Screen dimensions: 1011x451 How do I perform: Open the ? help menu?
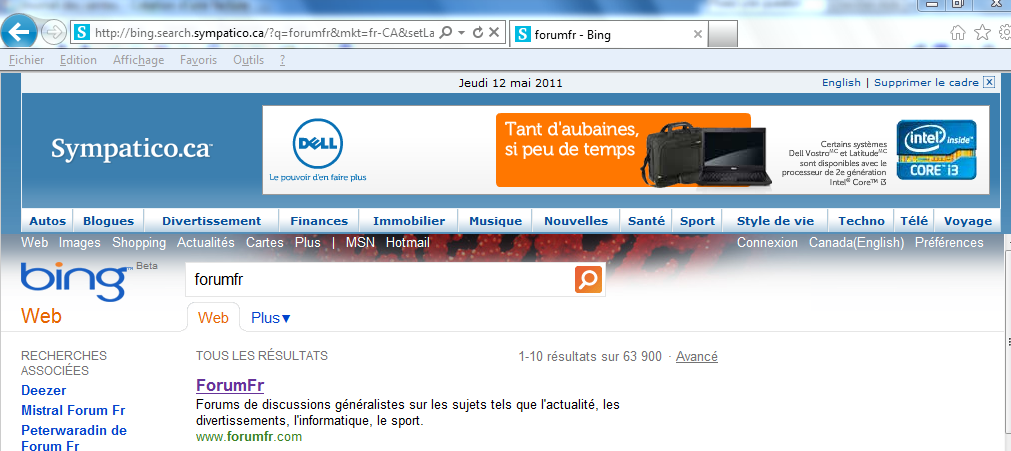tap(282, 60)
